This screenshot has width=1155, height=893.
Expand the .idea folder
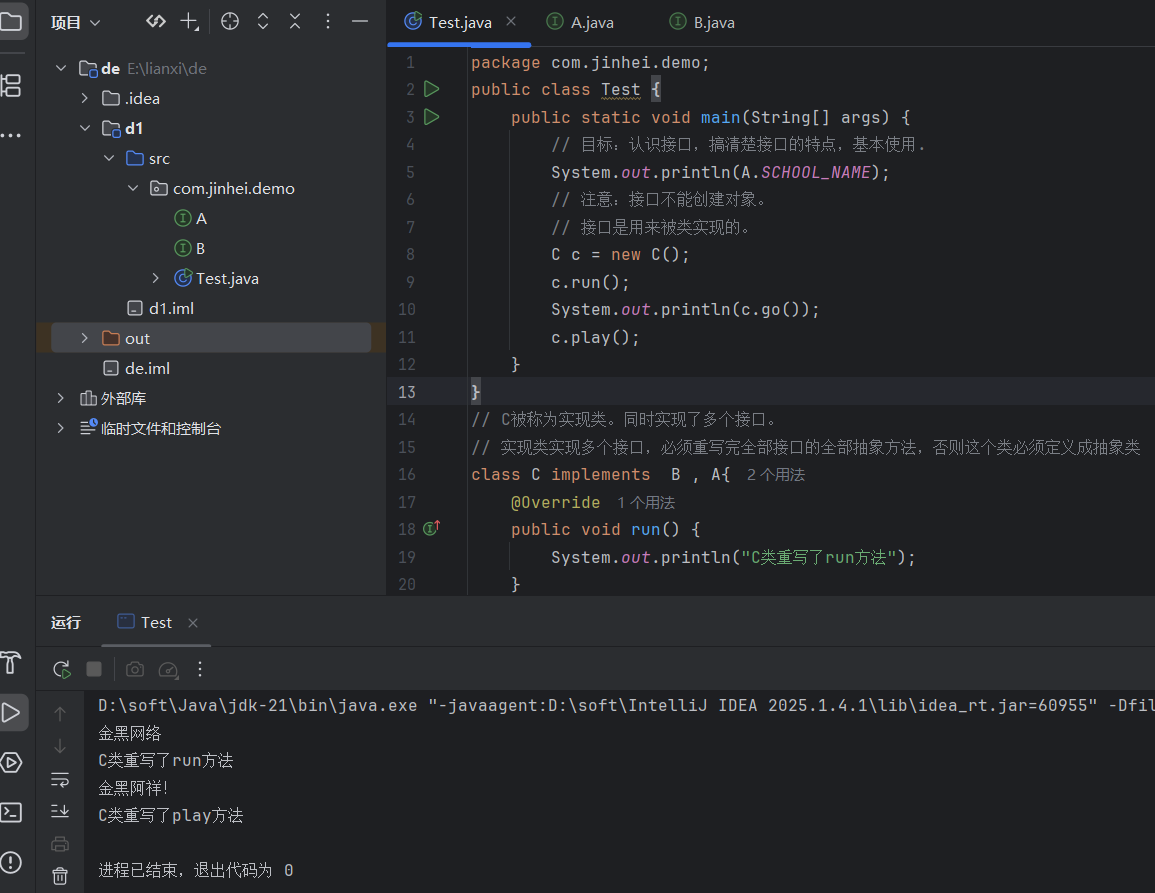tap(85, 98)
